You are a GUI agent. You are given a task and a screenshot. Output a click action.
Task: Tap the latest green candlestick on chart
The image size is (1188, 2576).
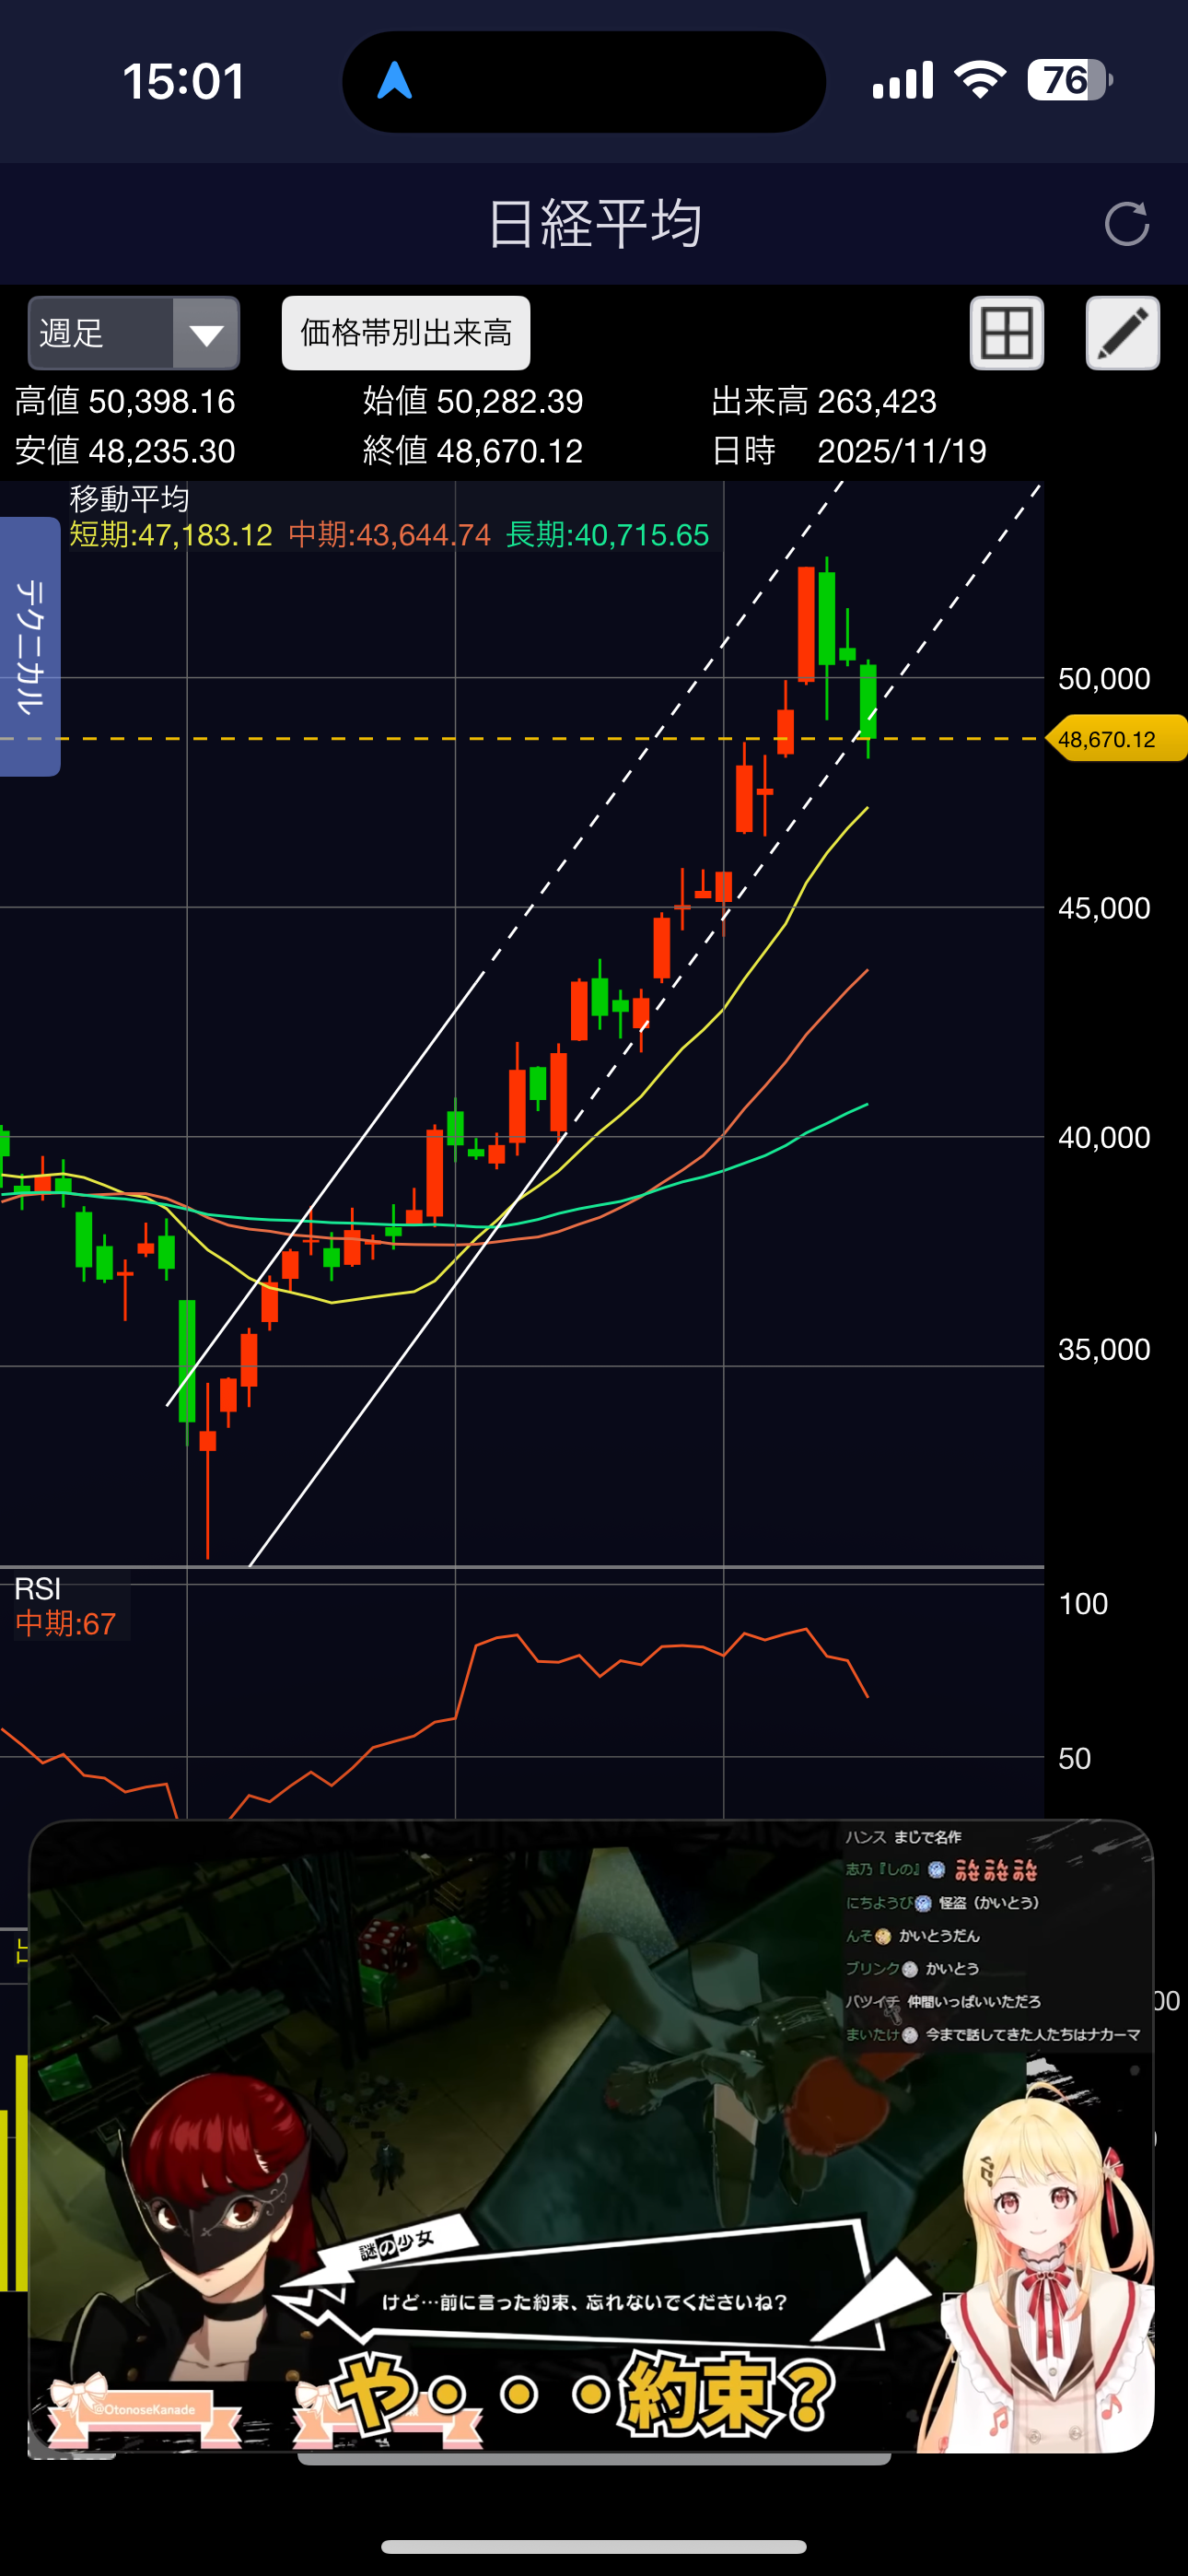[x=868, y=701]
